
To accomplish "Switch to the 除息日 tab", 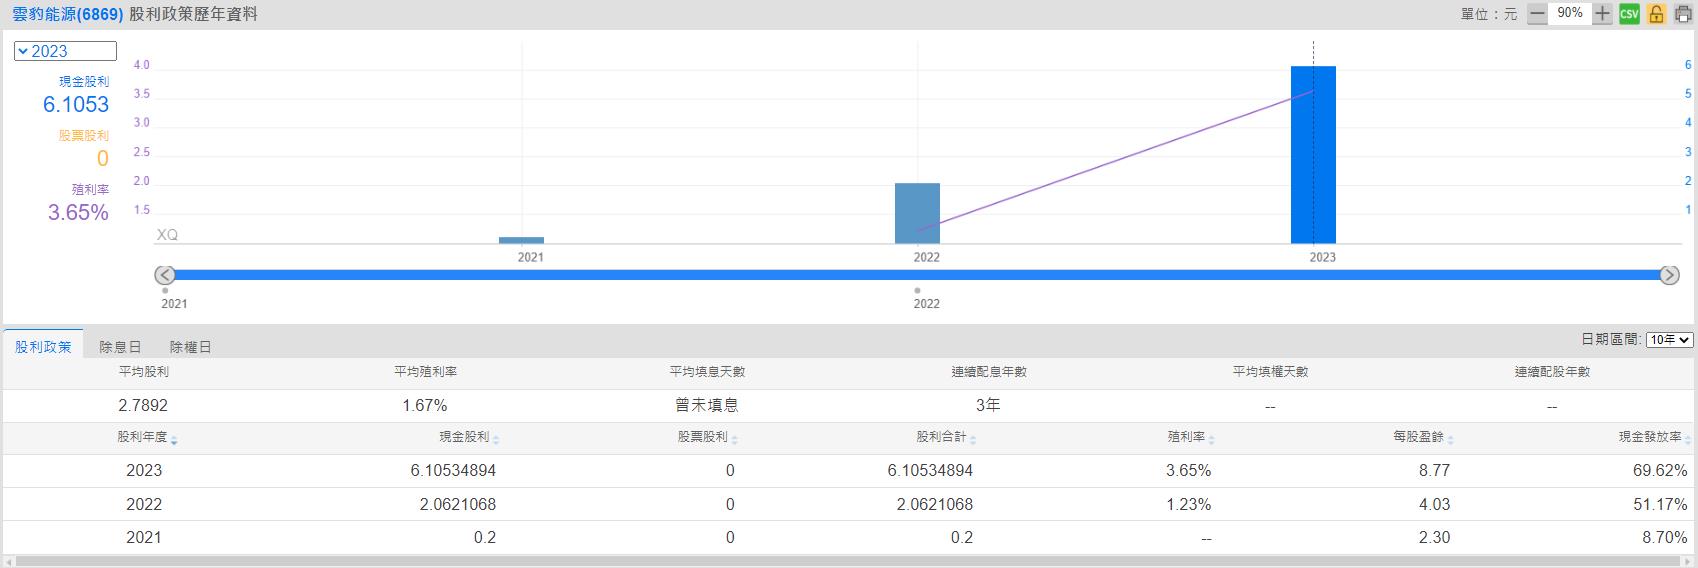I will [120, 347].
